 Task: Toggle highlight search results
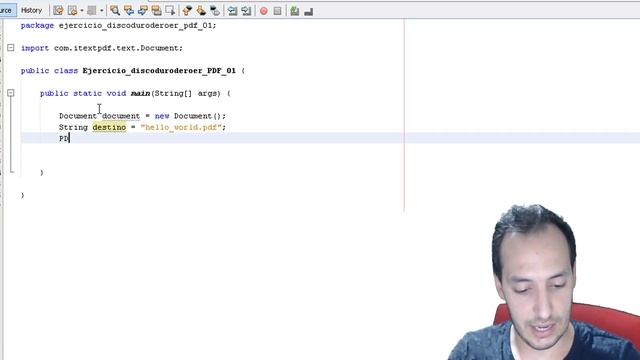coord(156,11)
